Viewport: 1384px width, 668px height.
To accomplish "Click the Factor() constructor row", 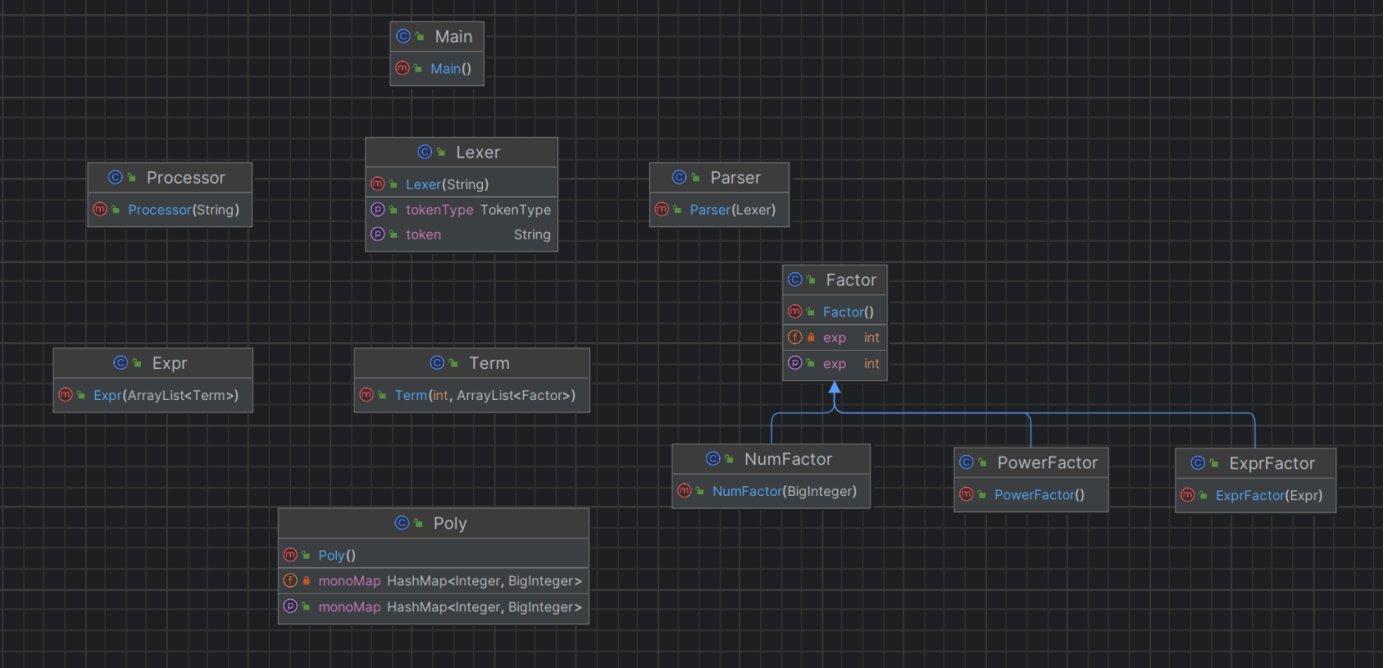I will [834, 312].
